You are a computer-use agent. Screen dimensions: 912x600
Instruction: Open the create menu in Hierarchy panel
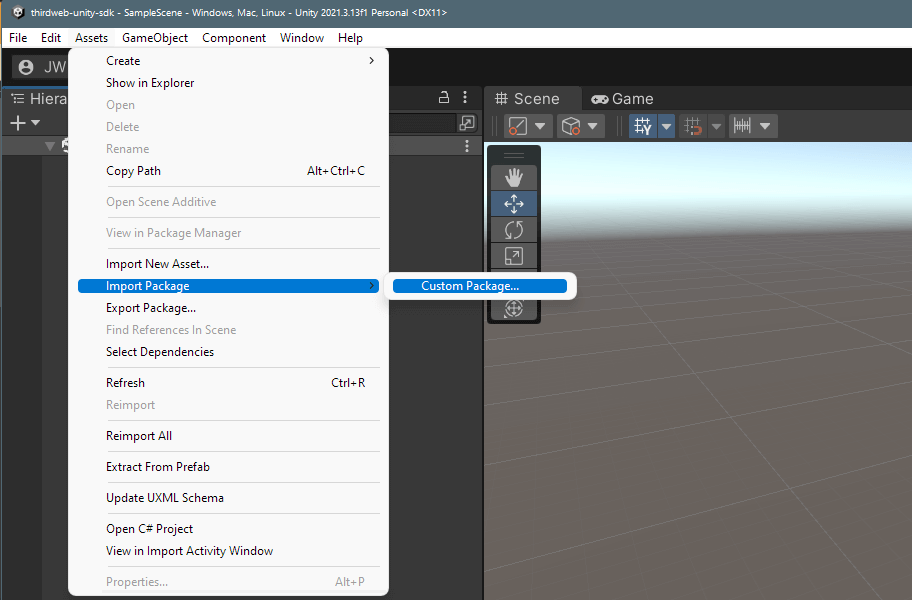click(18, 122)
